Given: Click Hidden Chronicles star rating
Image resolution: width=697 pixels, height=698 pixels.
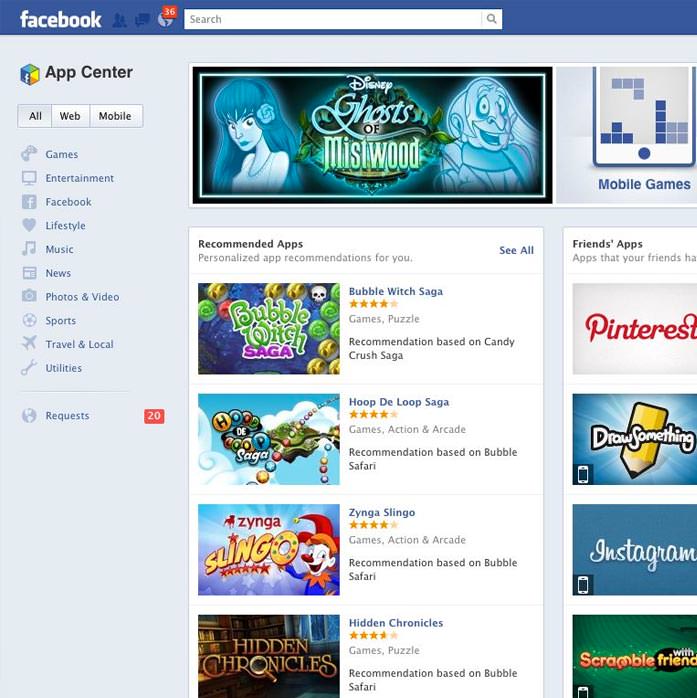Looking at the screenshot, I should 373,635.
